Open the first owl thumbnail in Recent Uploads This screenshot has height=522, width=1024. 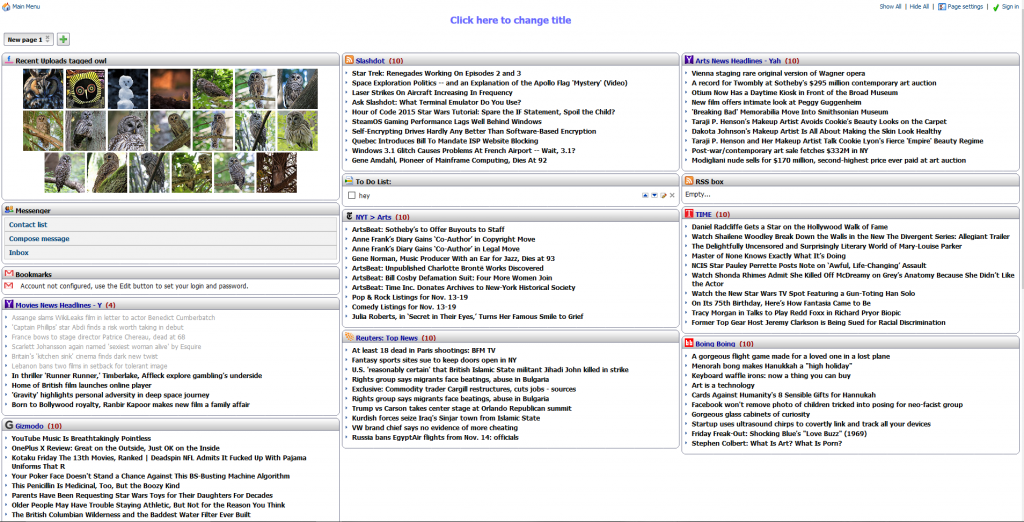click(42, 89)
